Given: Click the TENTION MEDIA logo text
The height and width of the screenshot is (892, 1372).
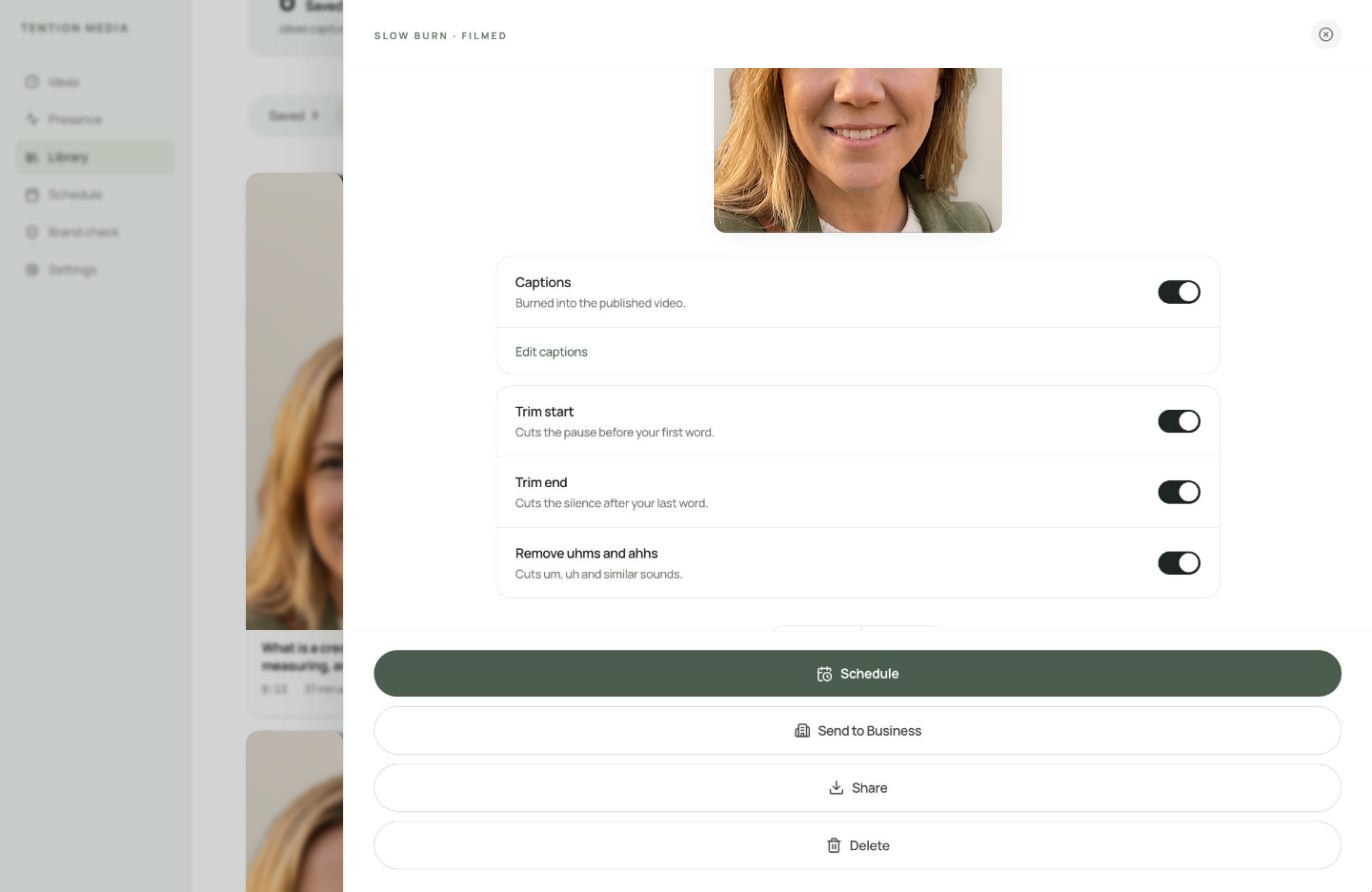Looking at the screenshot, I should point(75,28).
